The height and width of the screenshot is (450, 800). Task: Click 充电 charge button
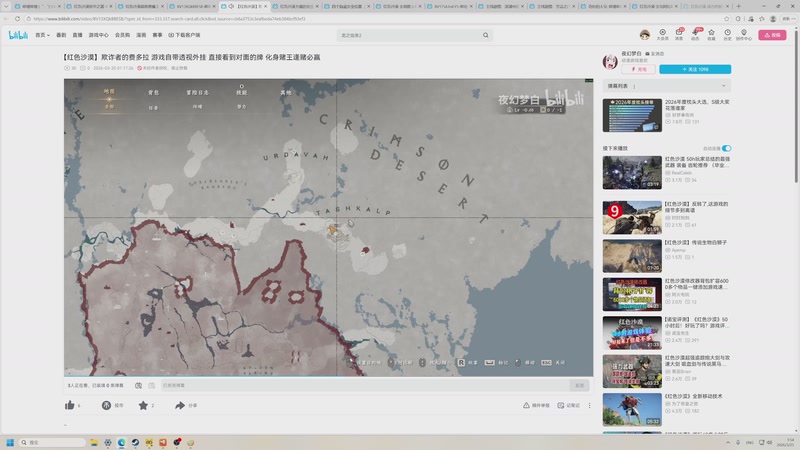[638, 69]
